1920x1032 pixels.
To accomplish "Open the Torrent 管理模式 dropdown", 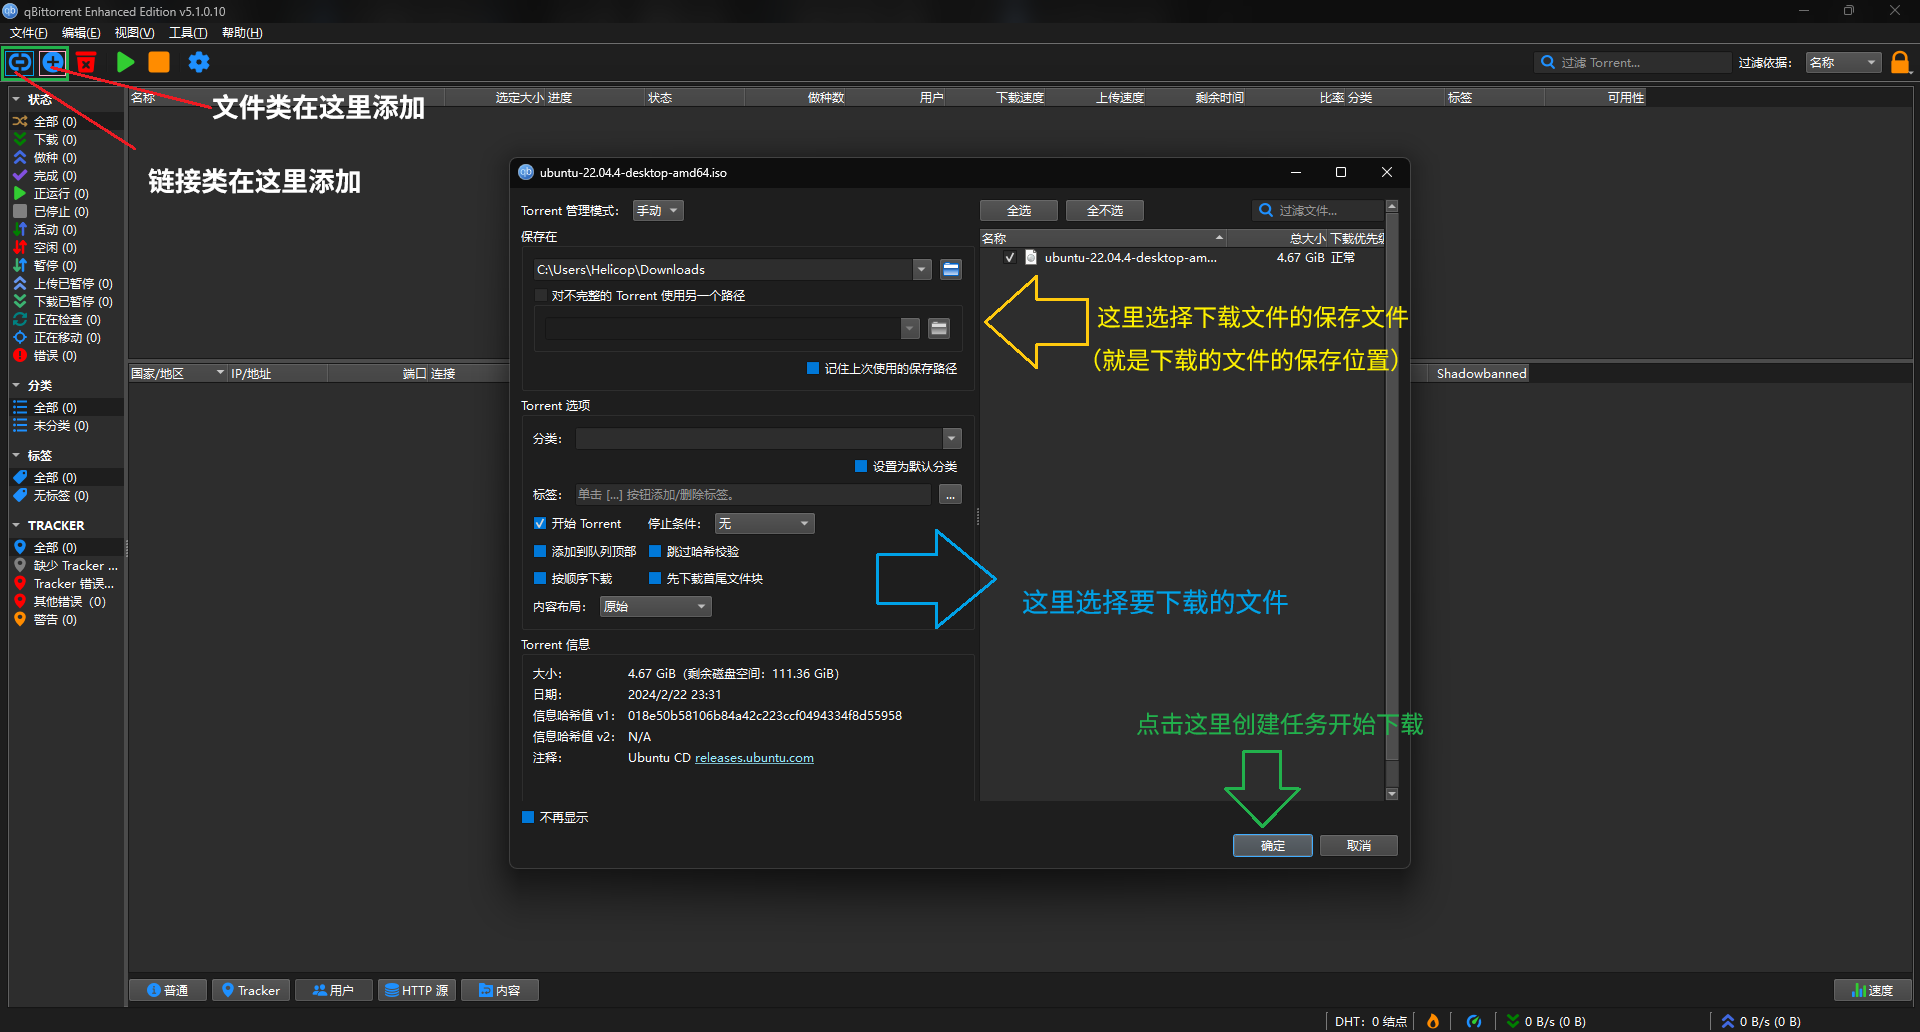I will coord(658,210).
